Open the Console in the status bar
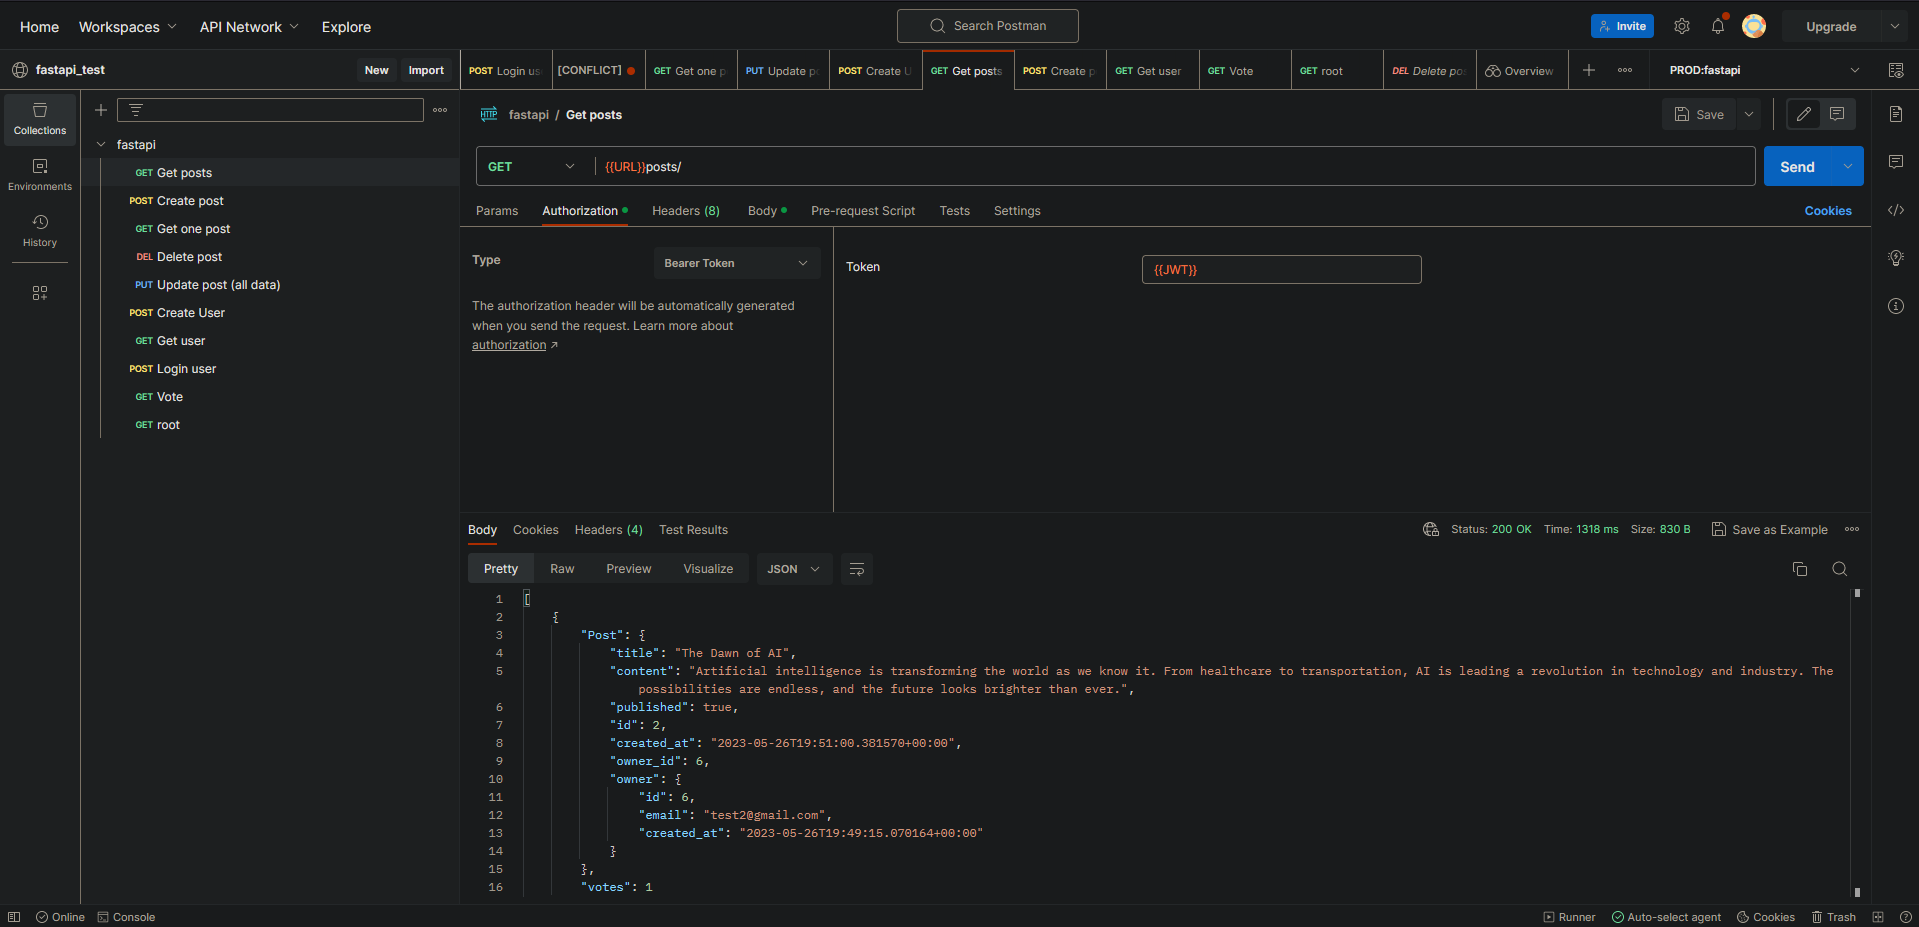The image size is (1919, 927). point(126,917)
